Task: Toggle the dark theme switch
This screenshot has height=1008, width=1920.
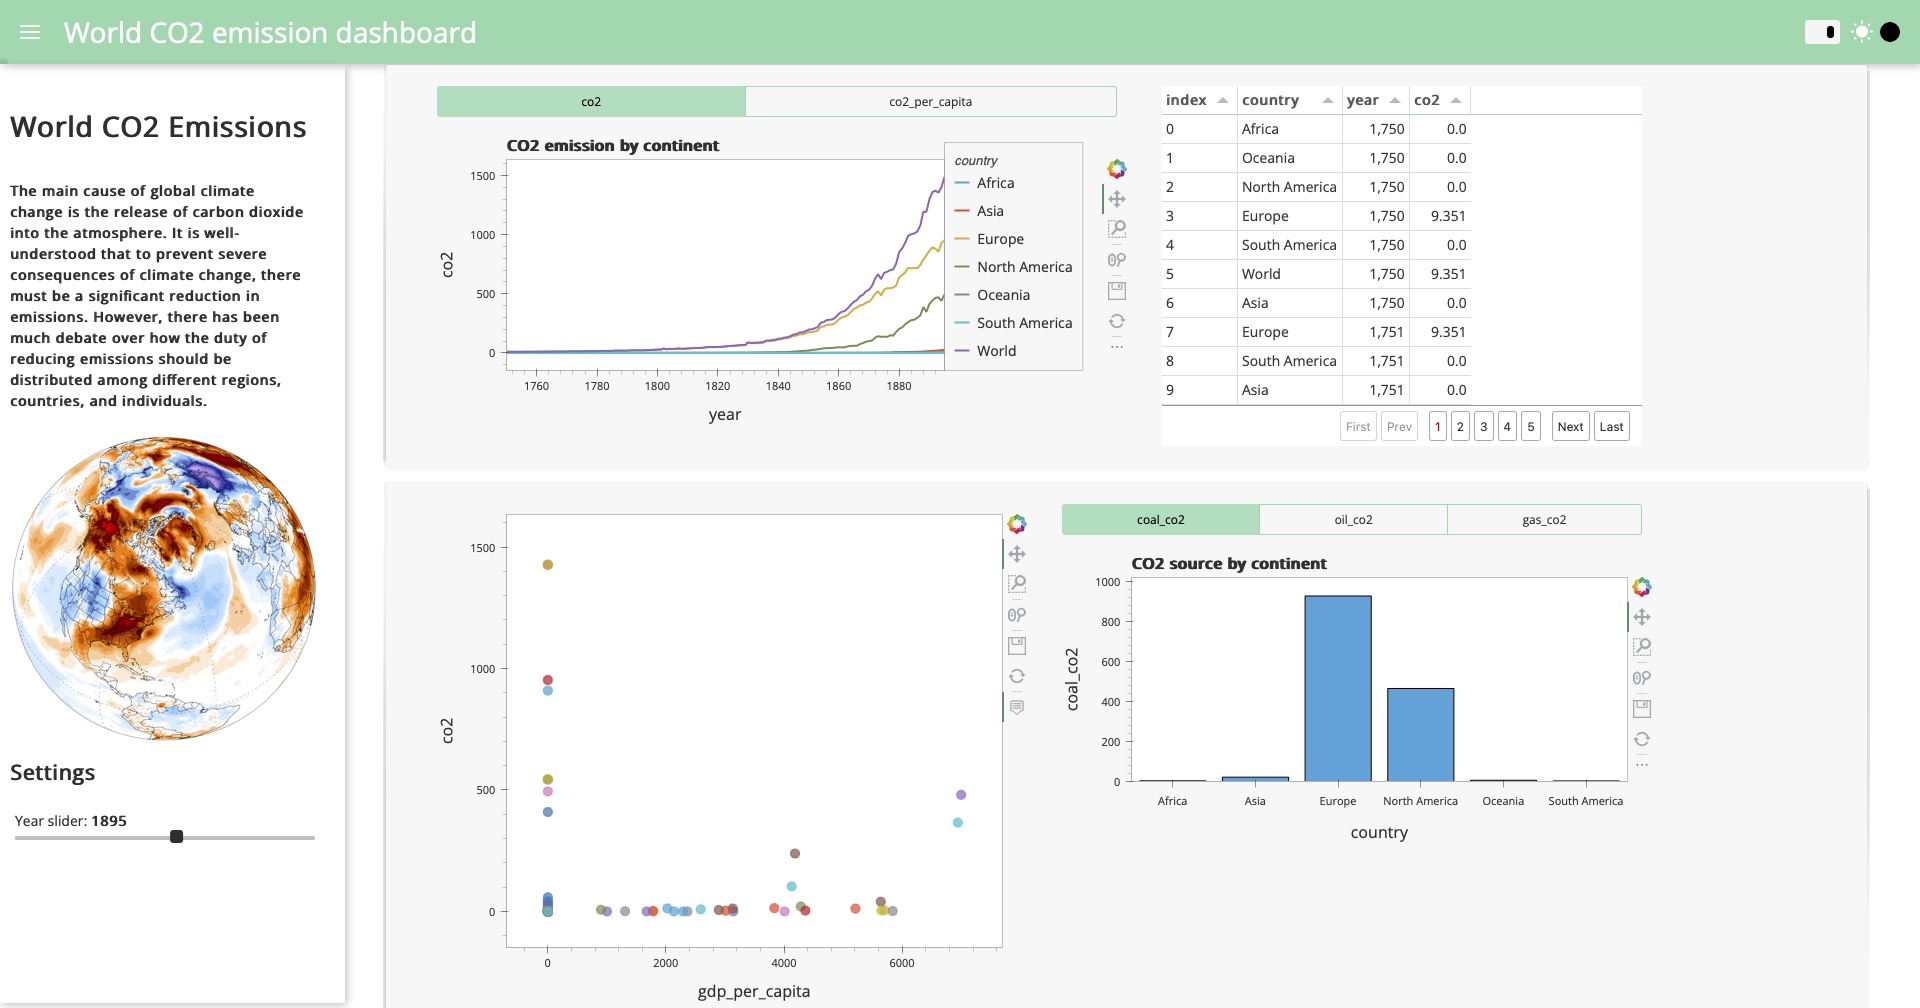Action: click(x=1821, y=32)
